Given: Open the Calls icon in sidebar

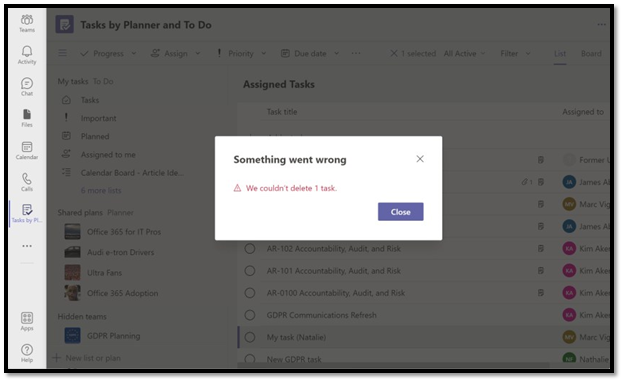Looking at the screenshot, I should (27, 182).
